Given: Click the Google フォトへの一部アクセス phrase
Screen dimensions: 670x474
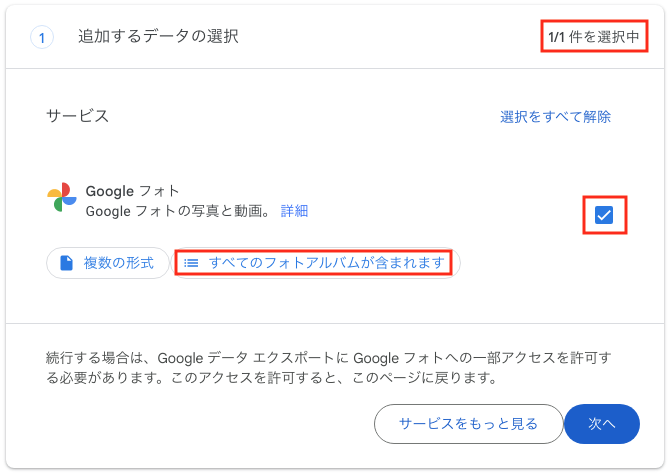Looking at the screenshot, I should (x=454, y=358).
